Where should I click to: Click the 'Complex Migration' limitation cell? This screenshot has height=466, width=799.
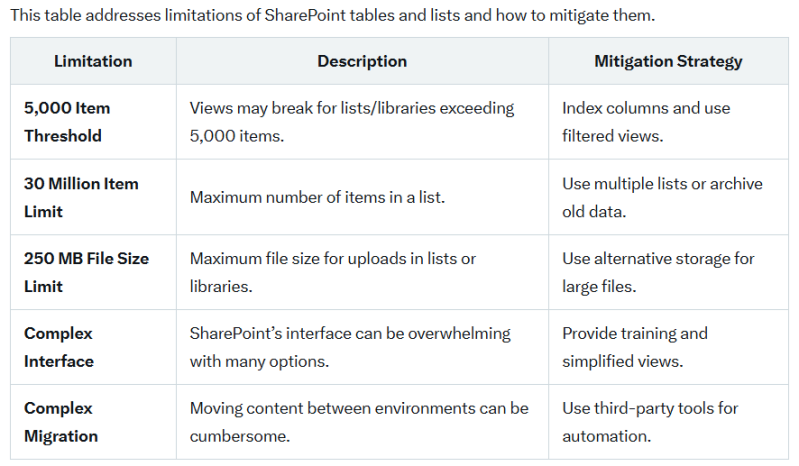pyautogui.click(x=61, y=422)
